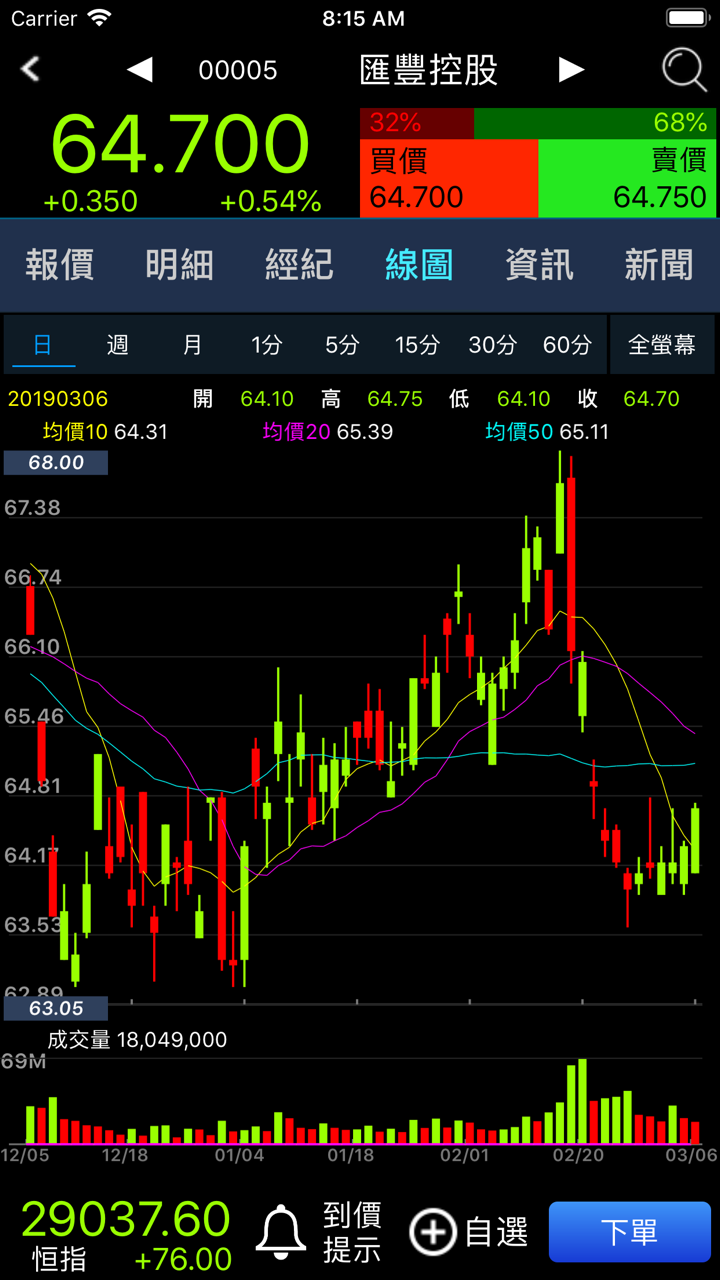Go to previous stock with left triangle
The image size is (720, 1280).
click(x=140, y=69)
